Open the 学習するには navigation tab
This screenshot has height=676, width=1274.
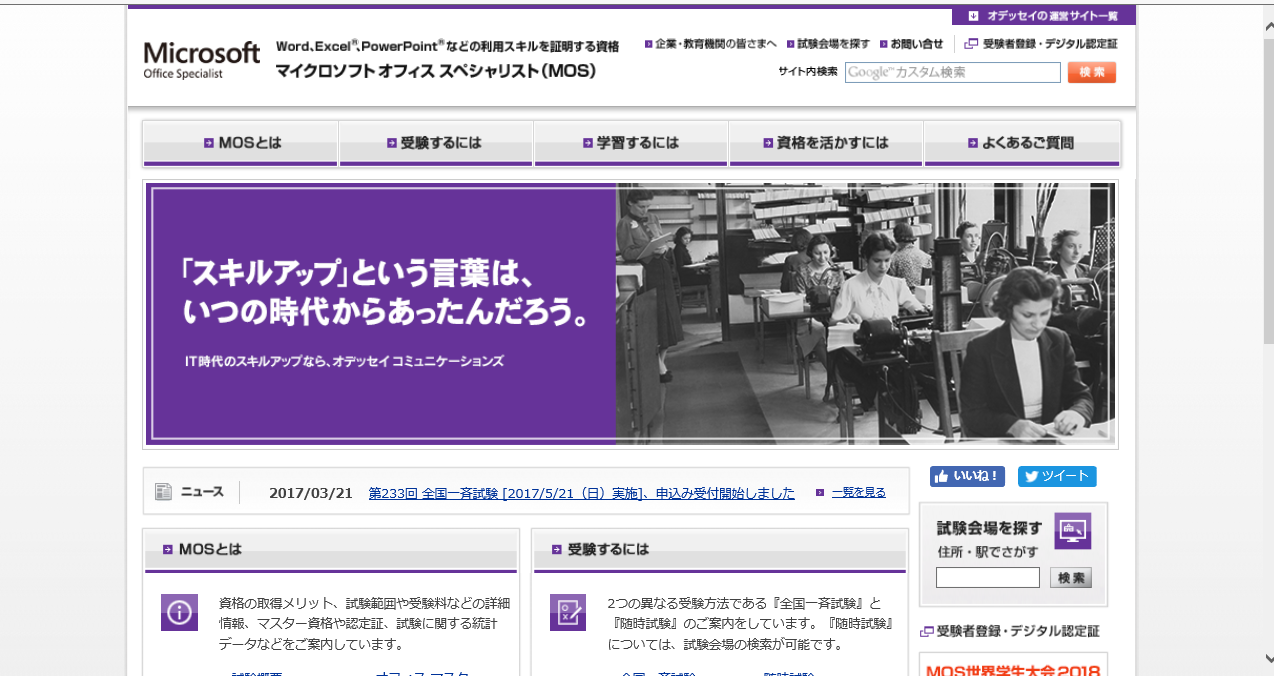(631, 143)
